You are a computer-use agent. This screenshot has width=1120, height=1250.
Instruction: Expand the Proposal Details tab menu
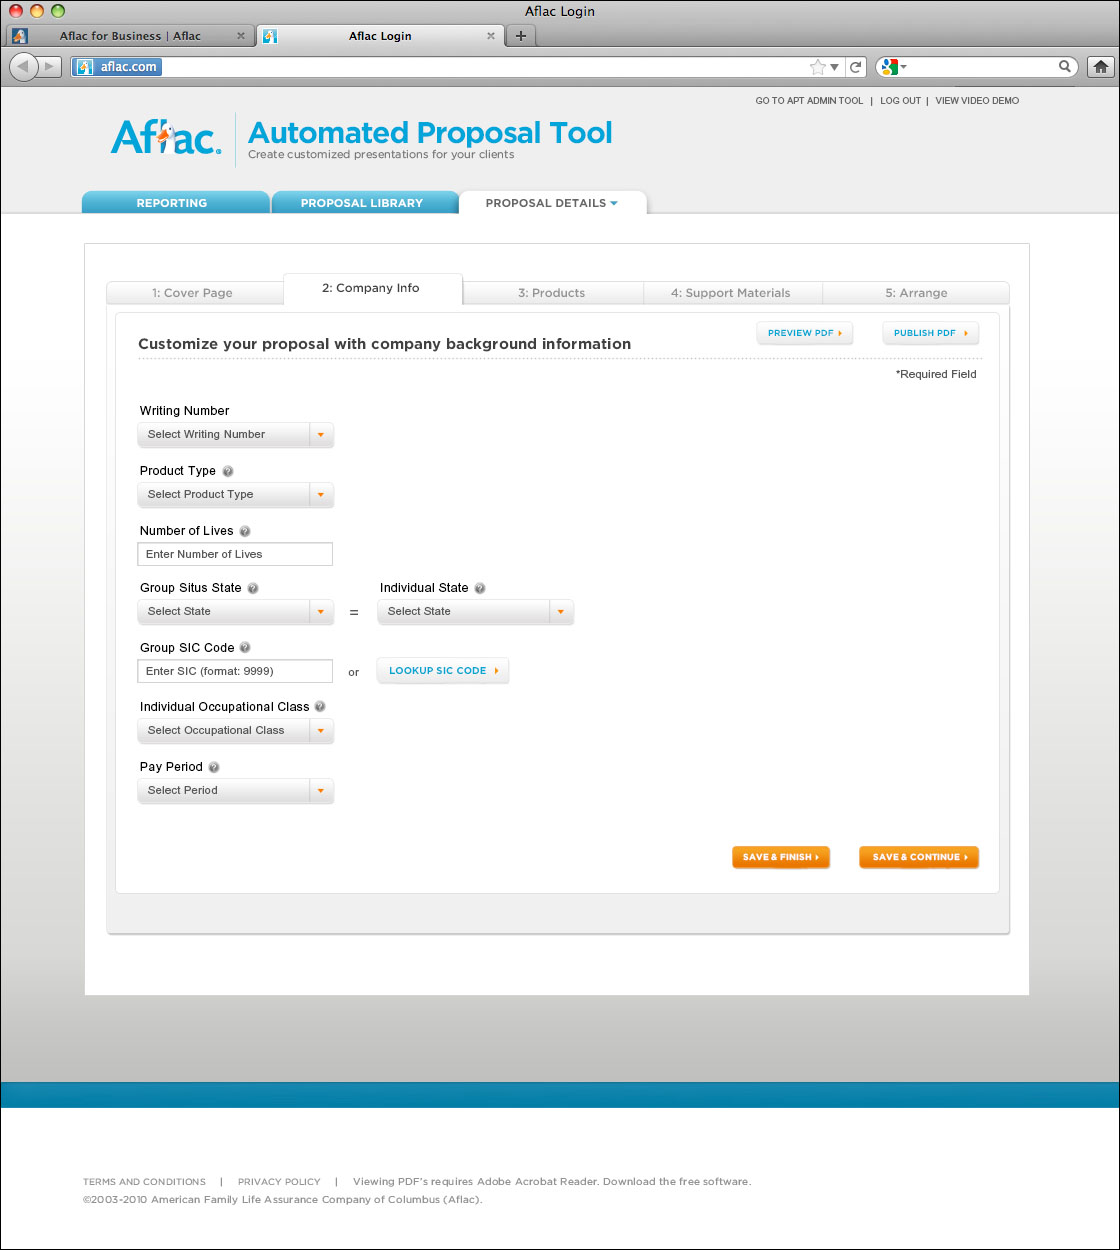pyautogui.click(x=614, y=203)
